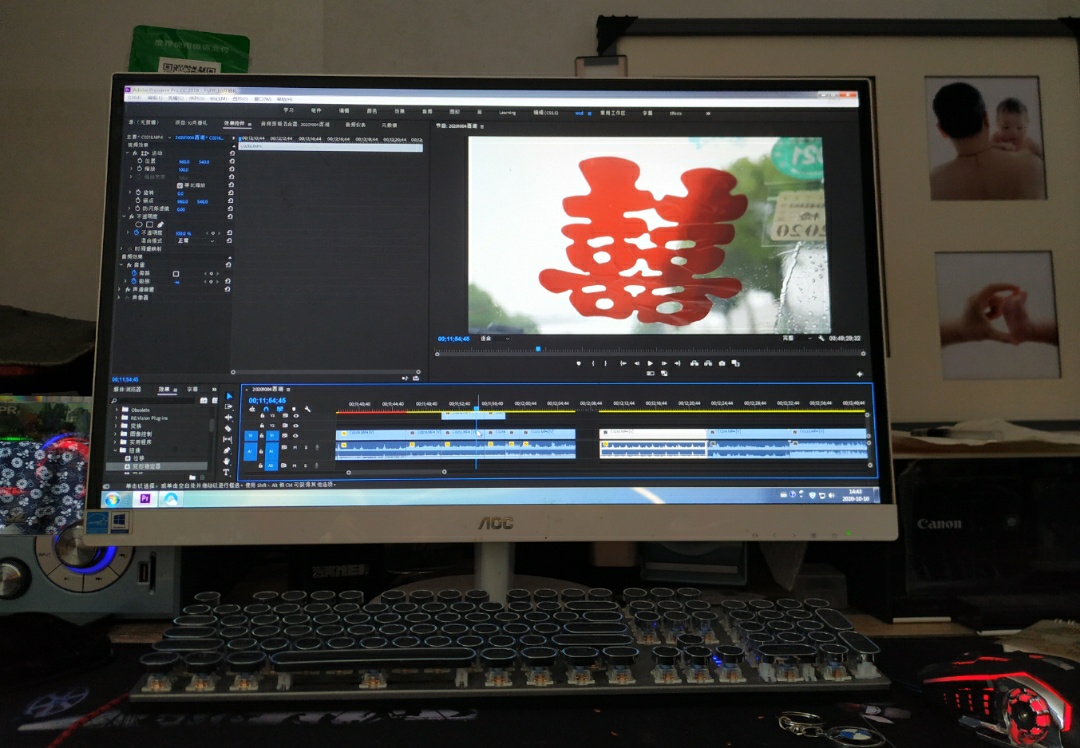Show more workspaces overflow arrows
This screenshot has width=1080, height=748.
pyautogui.click(x=707, y=113)
